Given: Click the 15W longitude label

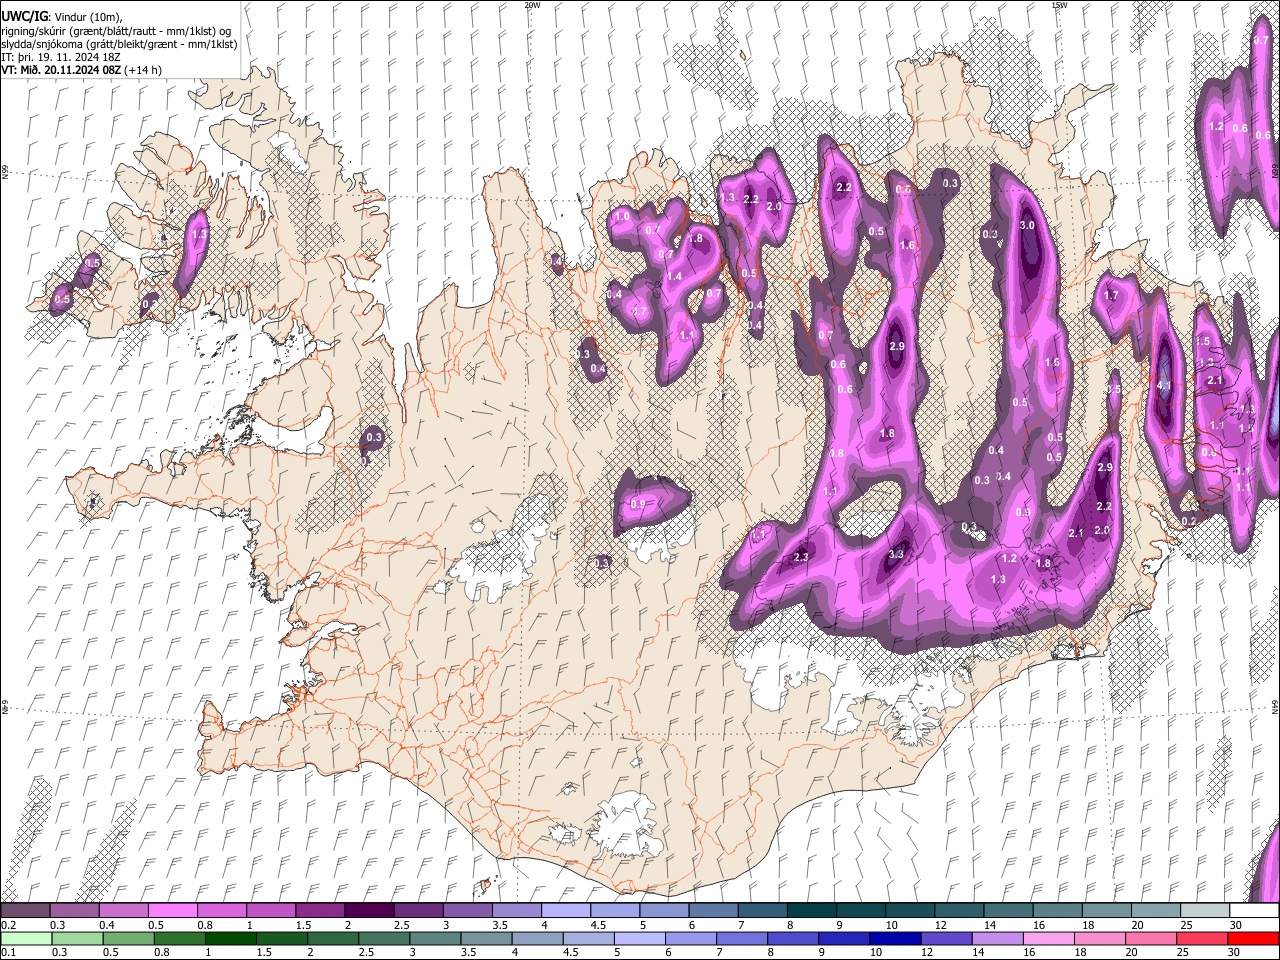Looking at the screenshot, I should click(x=1059, y=5).
